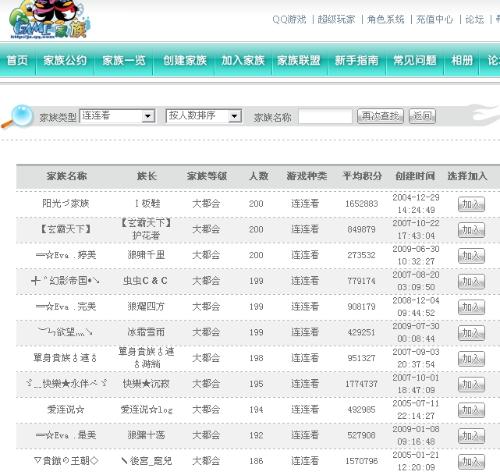Click 加入 for the 【玄霸天下】 row

[x=471, y=230]
